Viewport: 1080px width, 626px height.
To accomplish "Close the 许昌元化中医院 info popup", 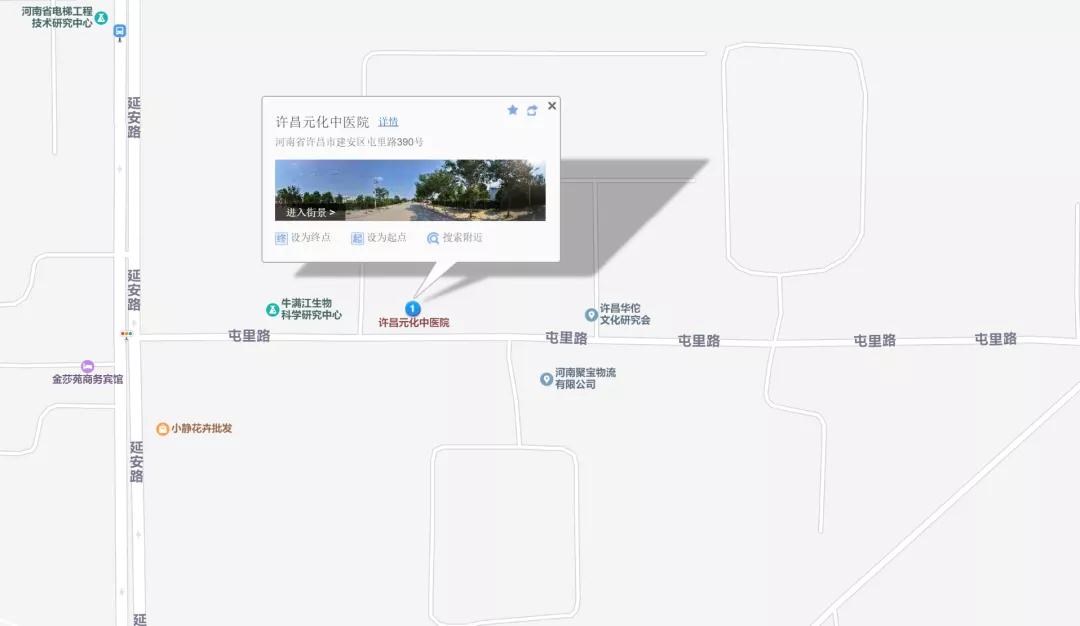I will tap(552, 105).
